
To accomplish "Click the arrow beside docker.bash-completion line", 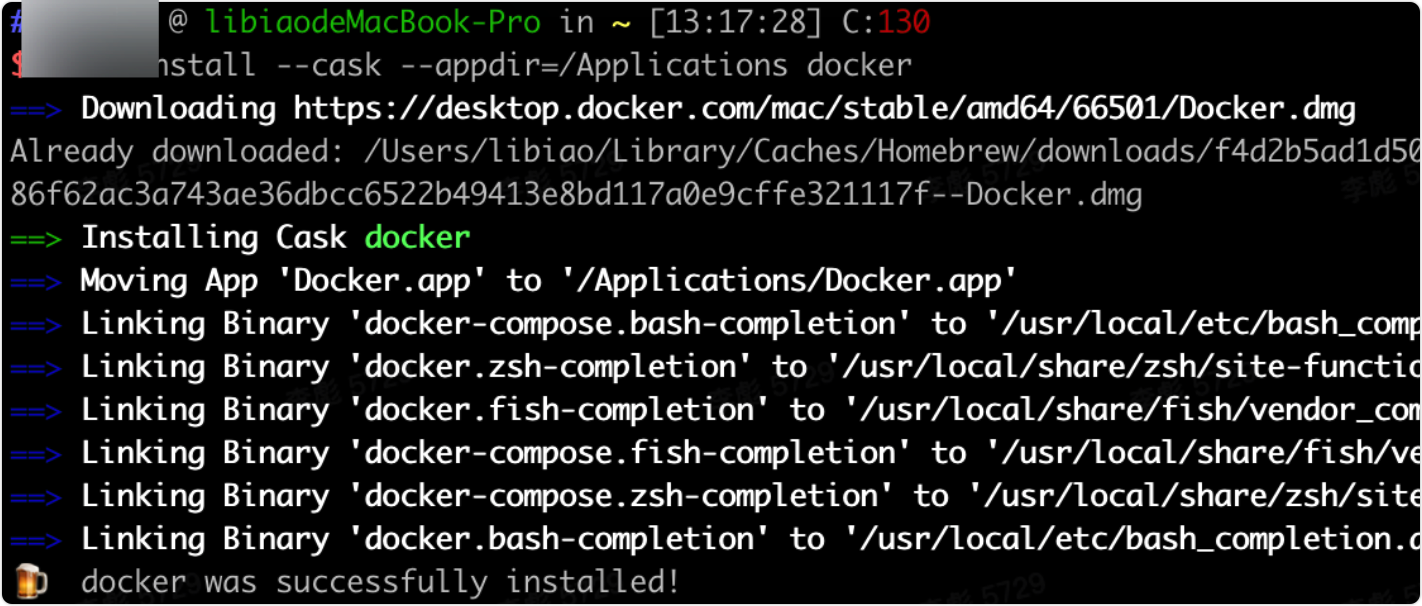I will point(36,540).
